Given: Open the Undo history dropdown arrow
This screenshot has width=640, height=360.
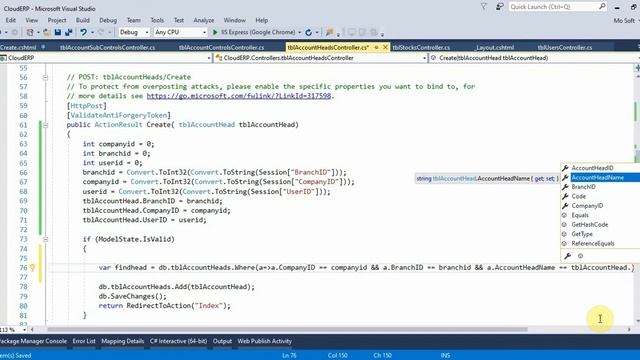Looking at the screenshot, I should click(92, 32).
